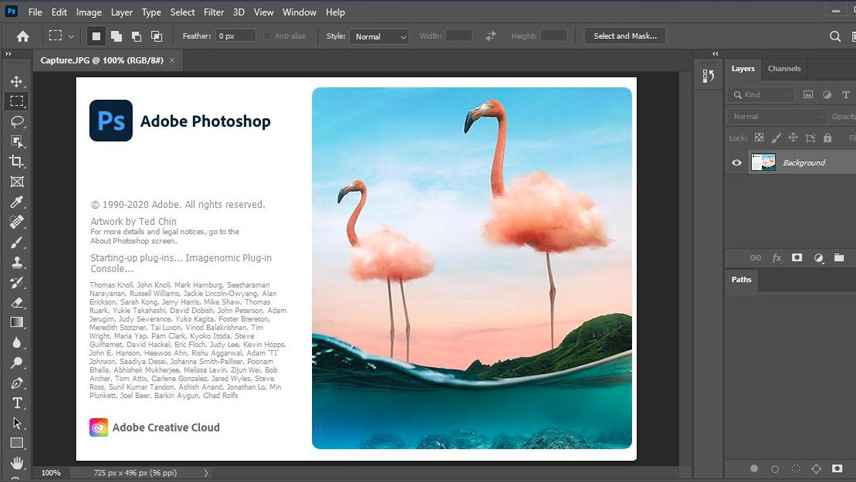The width and height of the screenshot is (856, 482).
Task: Click the Select and Mask button
Action: [x=625, y=36]
